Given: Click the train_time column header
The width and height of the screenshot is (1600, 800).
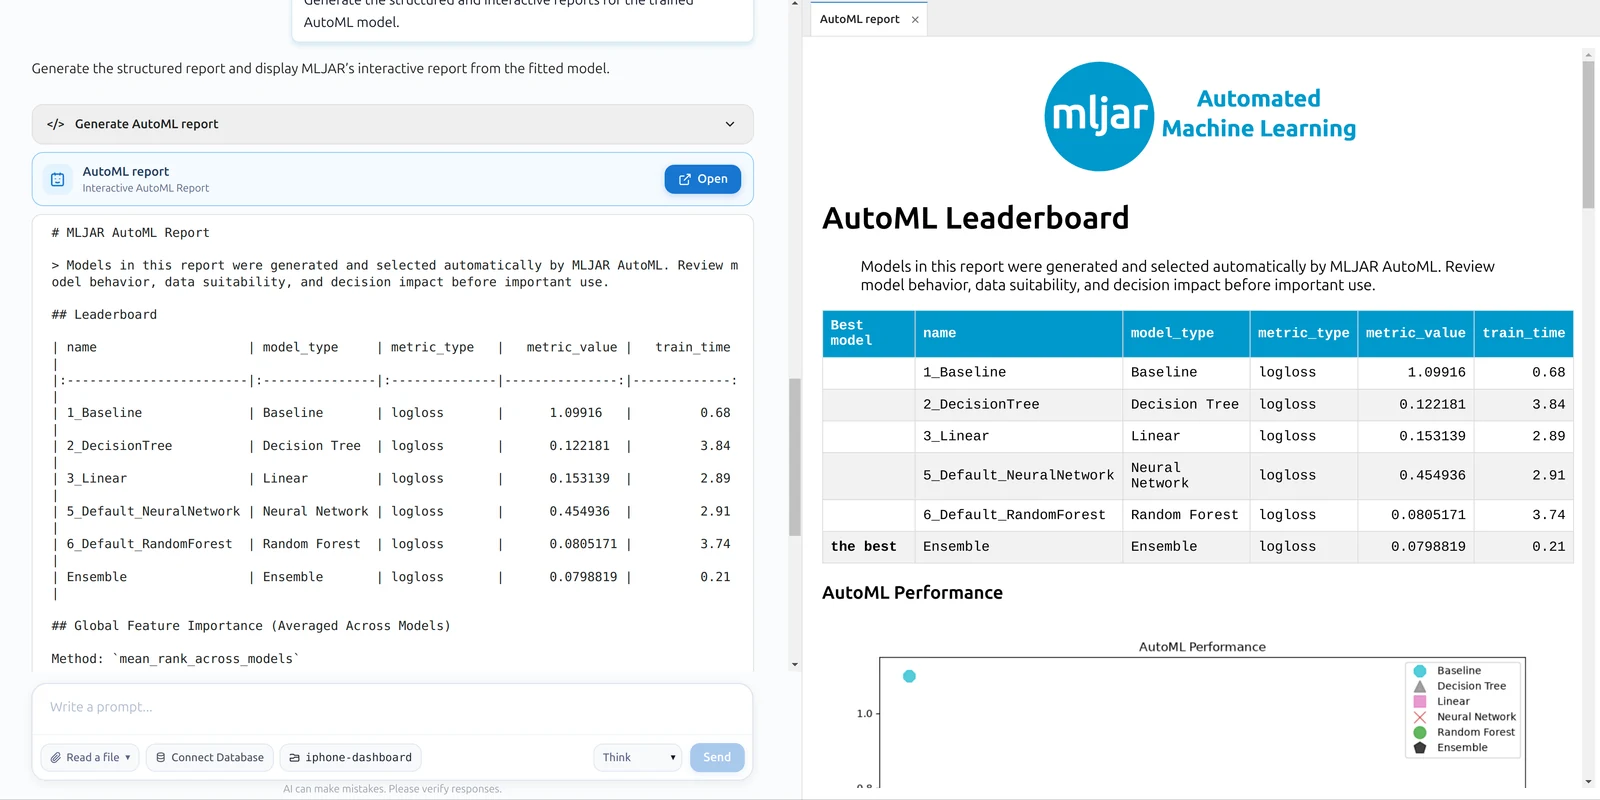Looking at the screenshot, I should 1523,333.
